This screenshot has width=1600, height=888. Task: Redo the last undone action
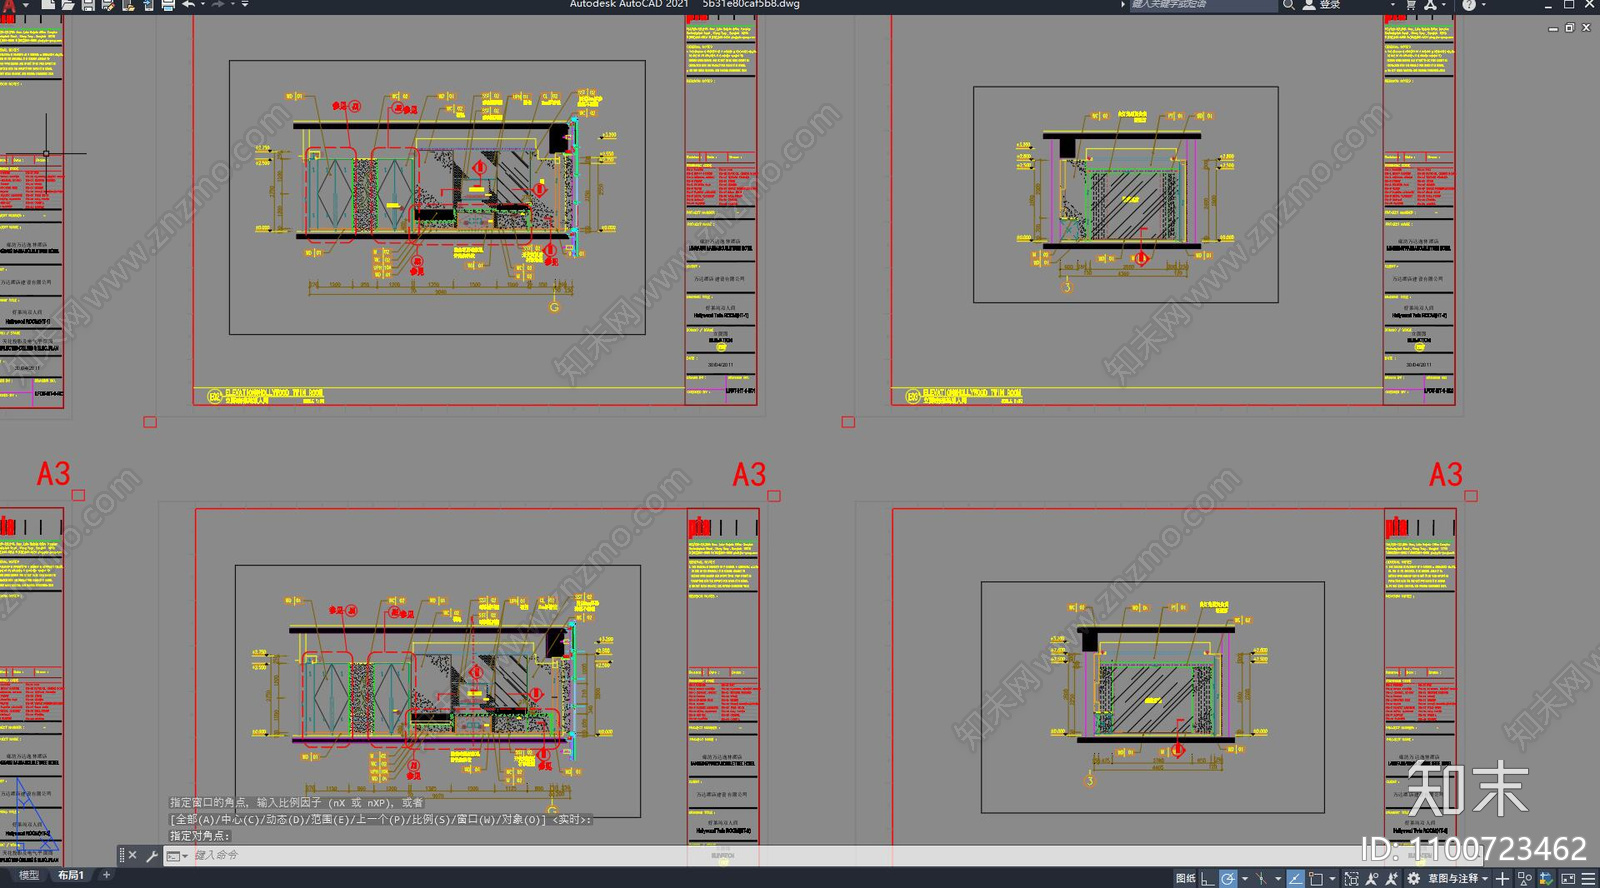click(217, 5)
